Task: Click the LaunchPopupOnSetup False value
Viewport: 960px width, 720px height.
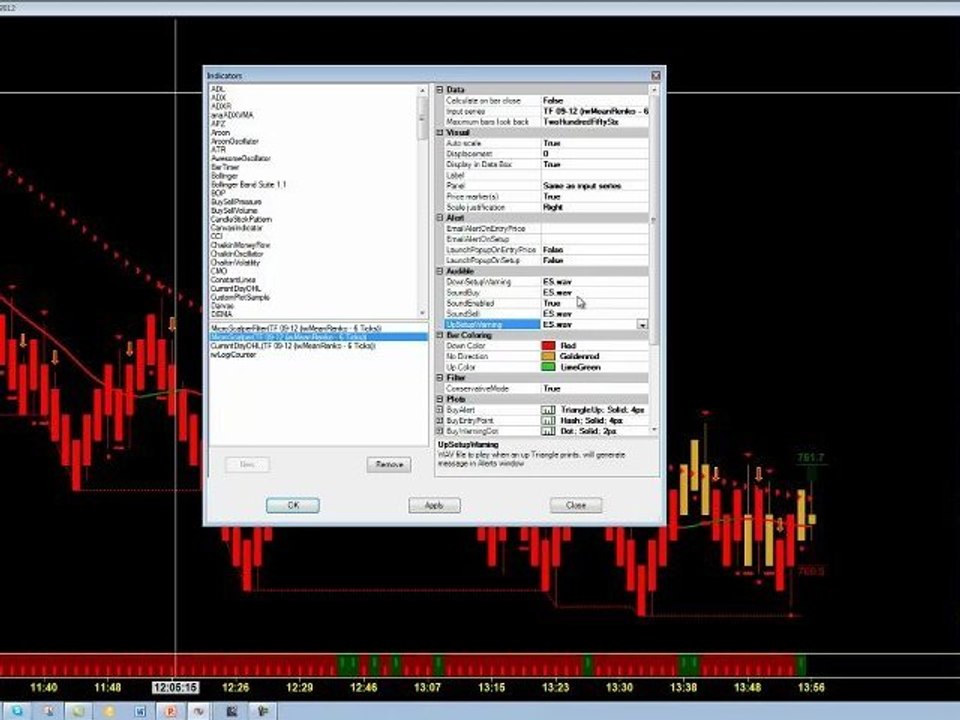Action: (x=594, y=260)
